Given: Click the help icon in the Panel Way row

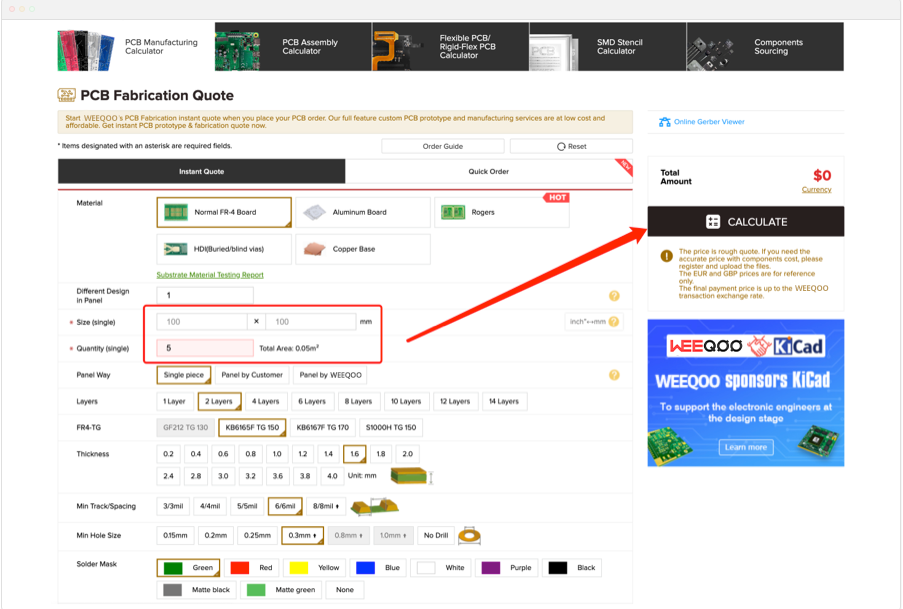Looking at the screenshot, I should click(614, 375).
